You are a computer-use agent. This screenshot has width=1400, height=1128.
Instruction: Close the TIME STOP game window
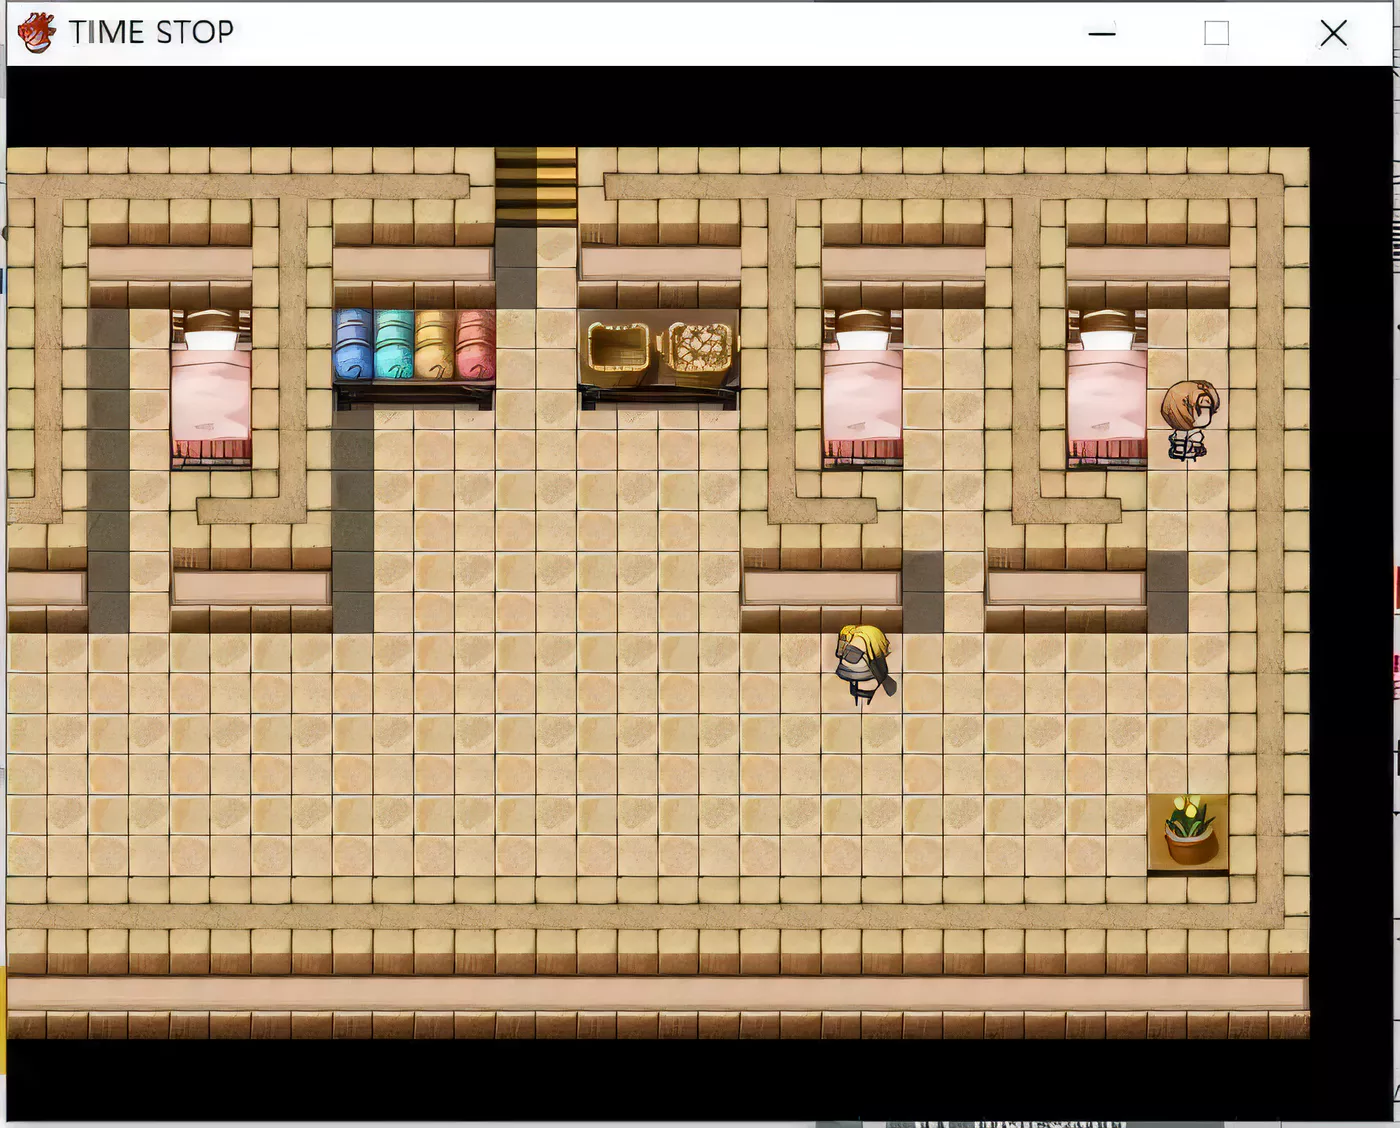point(1333,33)
